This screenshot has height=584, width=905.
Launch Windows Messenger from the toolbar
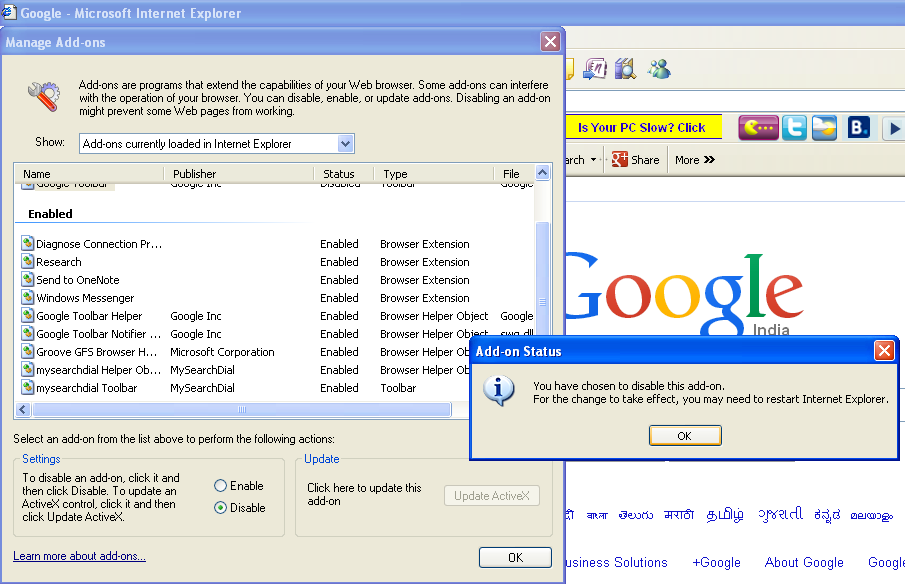coord(658,69)
